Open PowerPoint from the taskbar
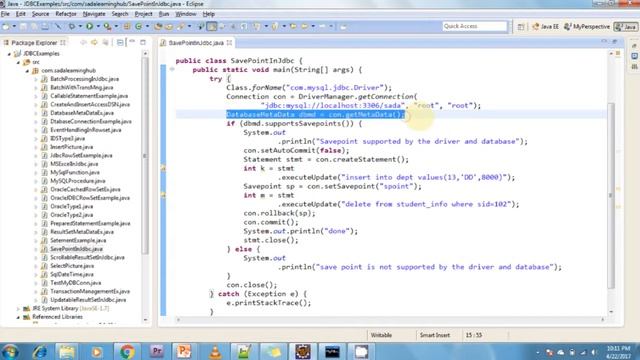The image size is (640, 360). (185, 351)
